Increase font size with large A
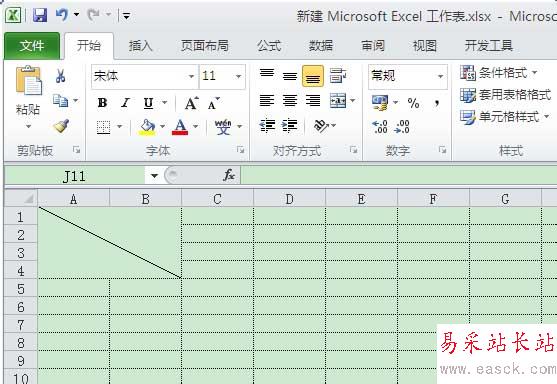 (191, 103)
